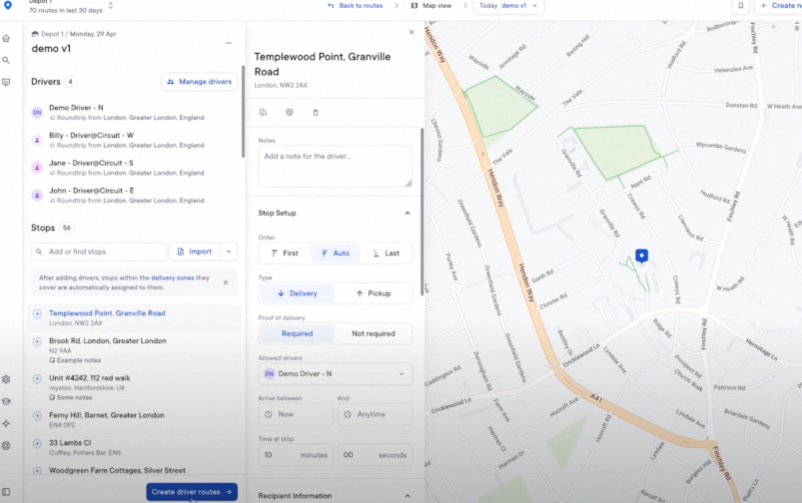Click Jane driver avatar icon
This screenshot has height=503, width=802.
coord(37,168)
